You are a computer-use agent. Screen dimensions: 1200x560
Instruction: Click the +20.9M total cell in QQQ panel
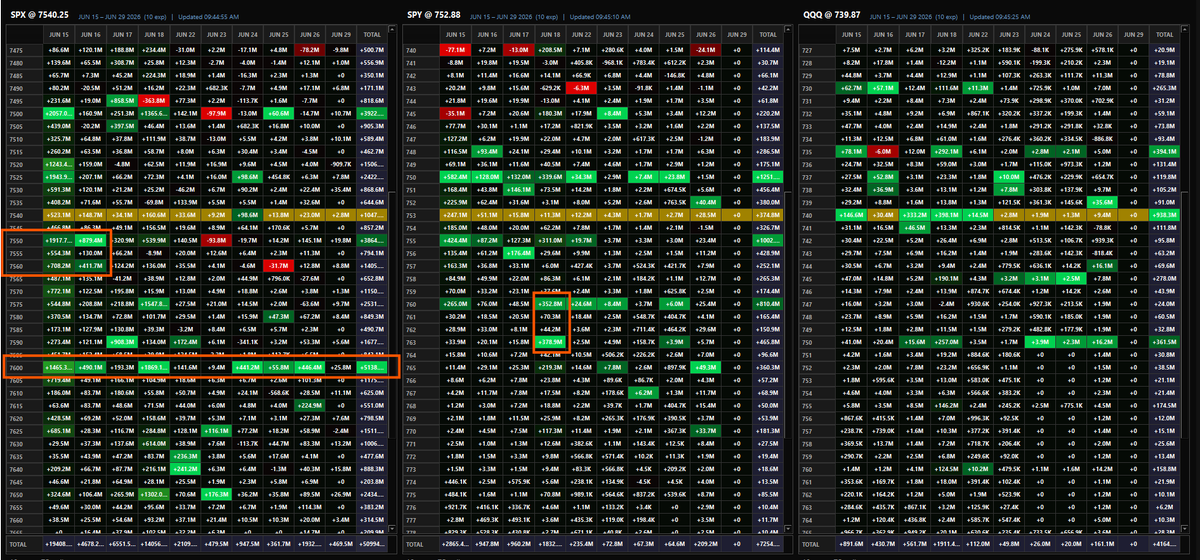[x=1167, y=49]
